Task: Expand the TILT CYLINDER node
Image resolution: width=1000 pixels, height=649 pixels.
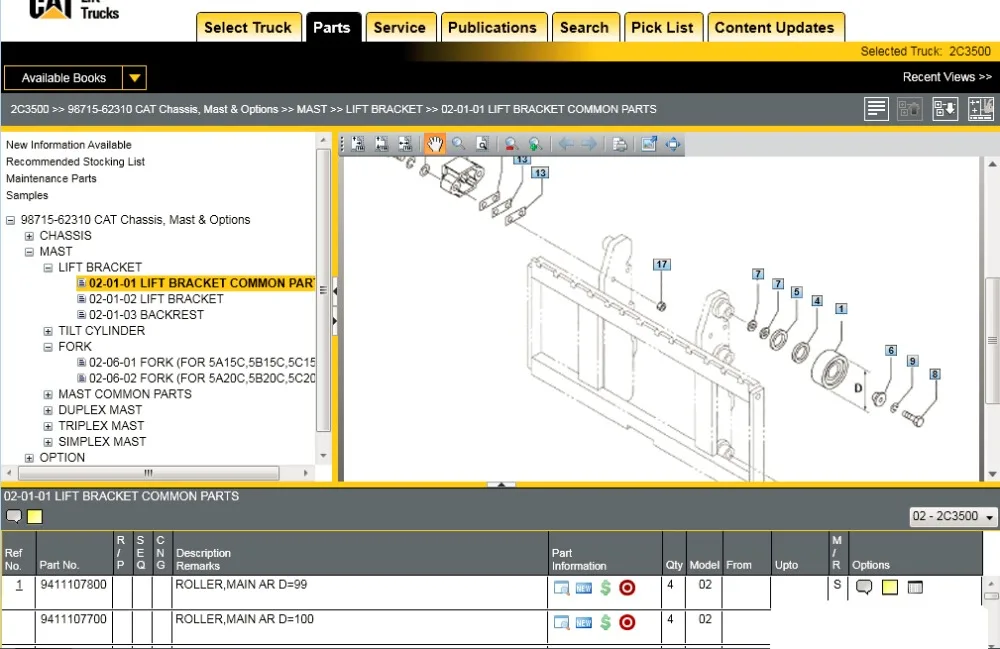Action: coord(48,331)
